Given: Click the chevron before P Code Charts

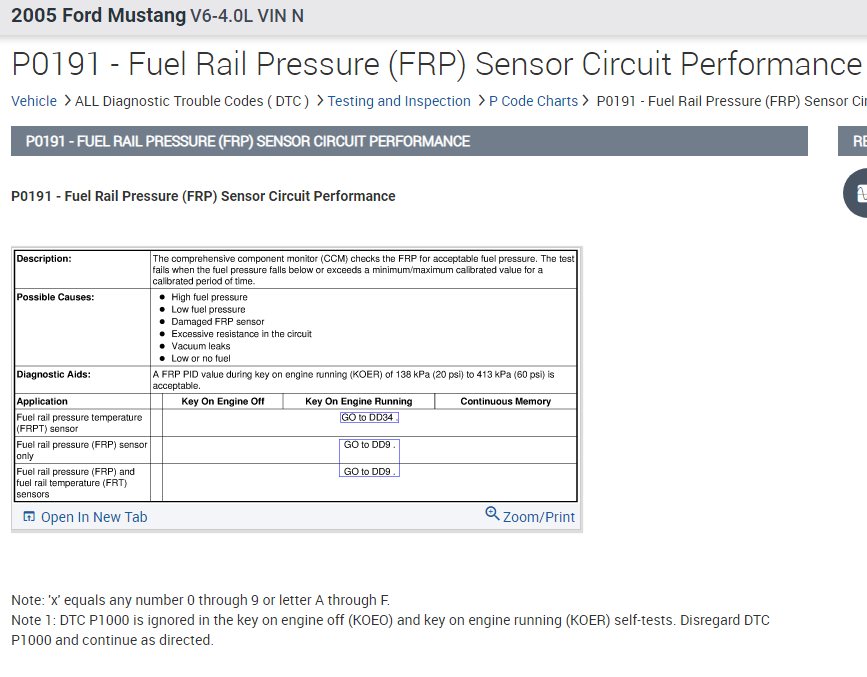Looking at the screenshot, I should (480, 101).
